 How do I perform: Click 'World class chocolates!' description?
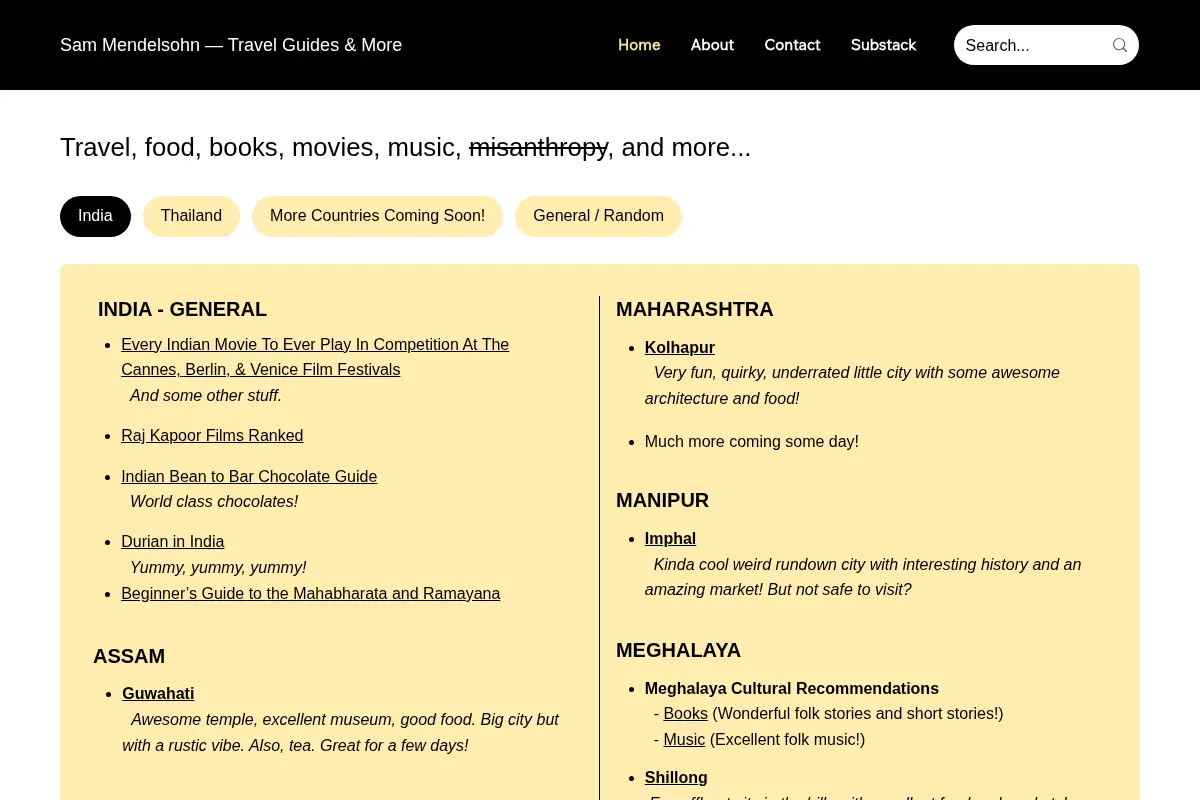[x=214, y=502]
